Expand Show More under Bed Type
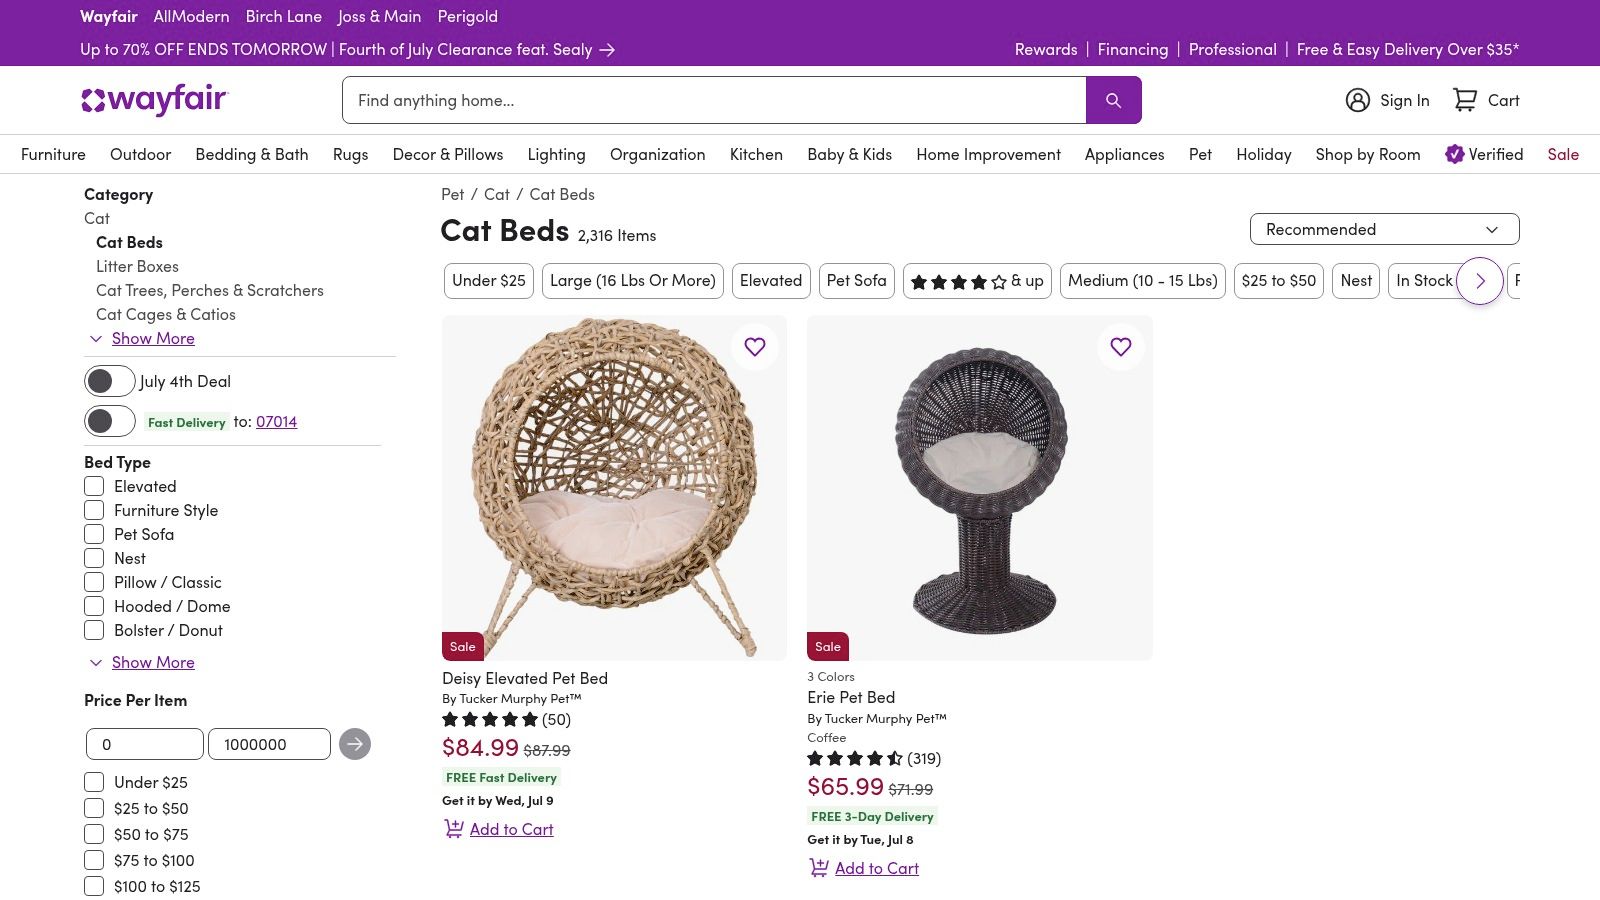The image size is (1600, 900). (x=153, y=662)
